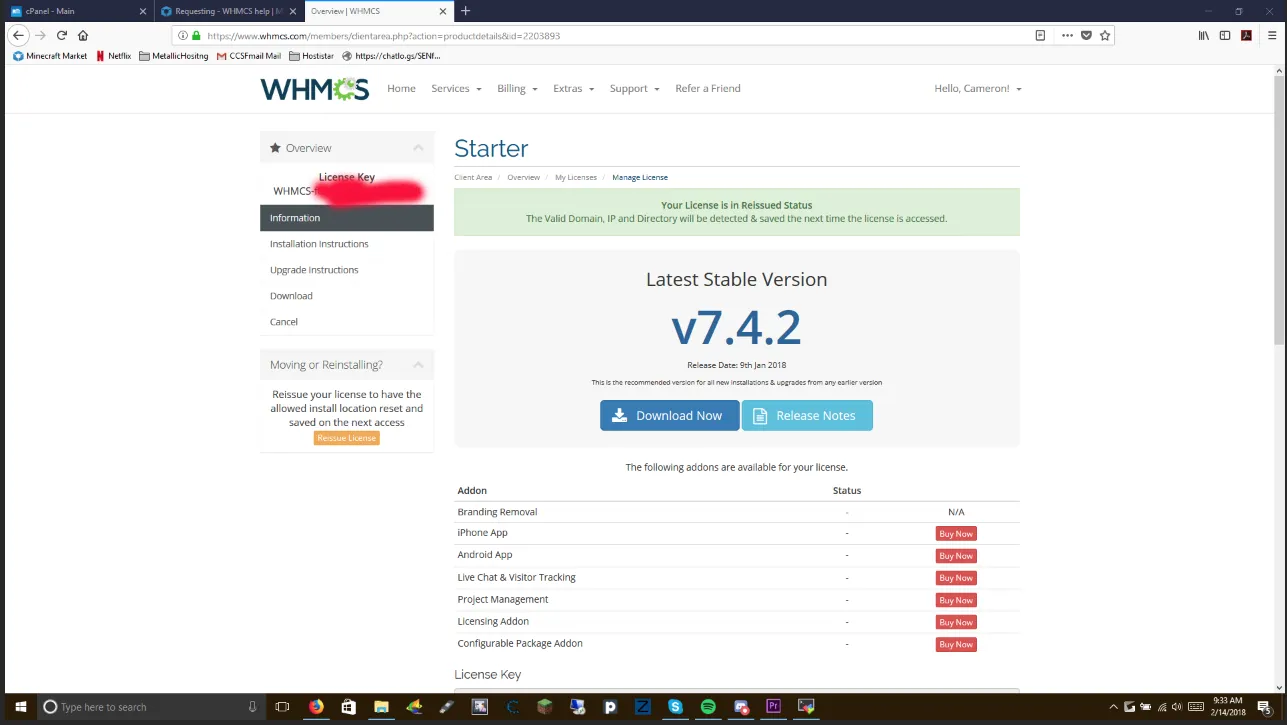Image resolution: width=1287 pixels, height=725 pixels.
Task: Go to Home in the navigation bar
Action: [x=401, y=89]
